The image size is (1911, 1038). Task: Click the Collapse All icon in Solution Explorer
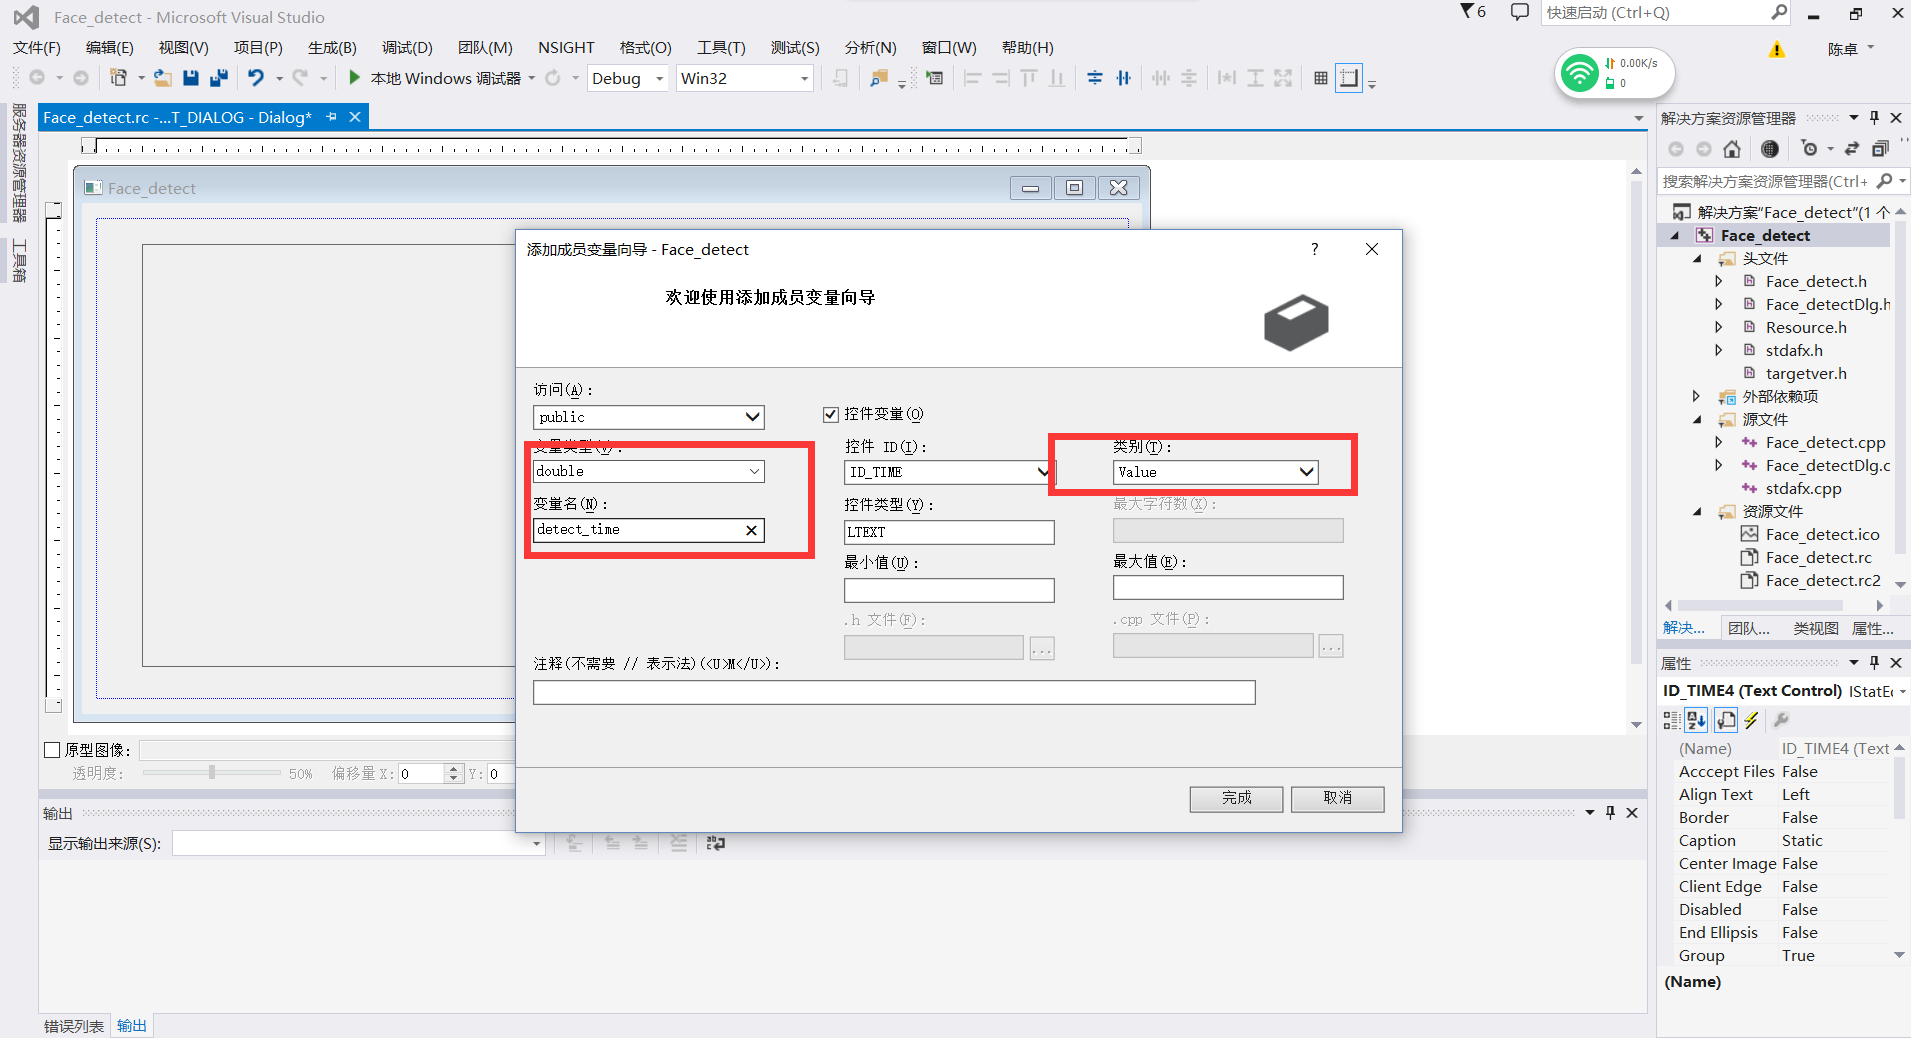[x=1880, y=149]
